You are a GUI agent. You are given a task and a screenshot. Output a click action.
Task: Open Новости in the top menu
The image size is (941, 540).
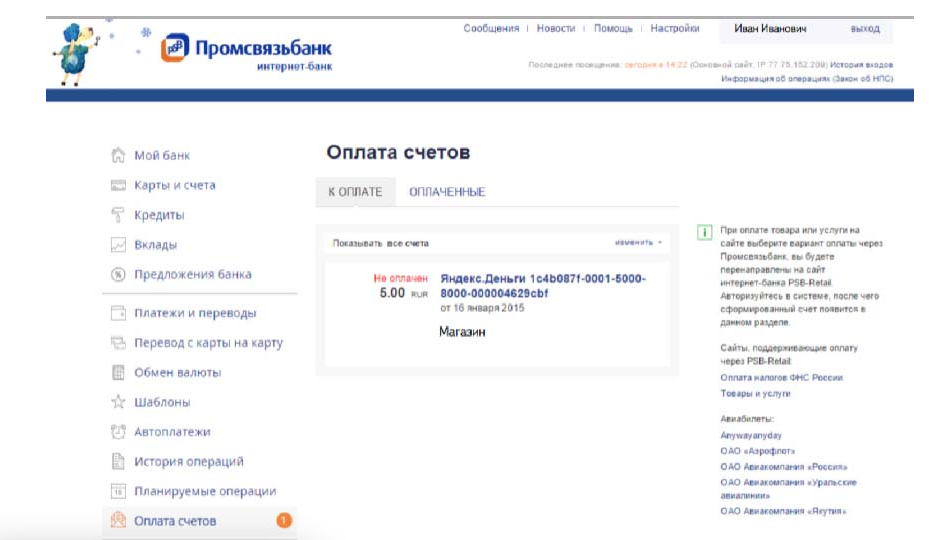556,28
